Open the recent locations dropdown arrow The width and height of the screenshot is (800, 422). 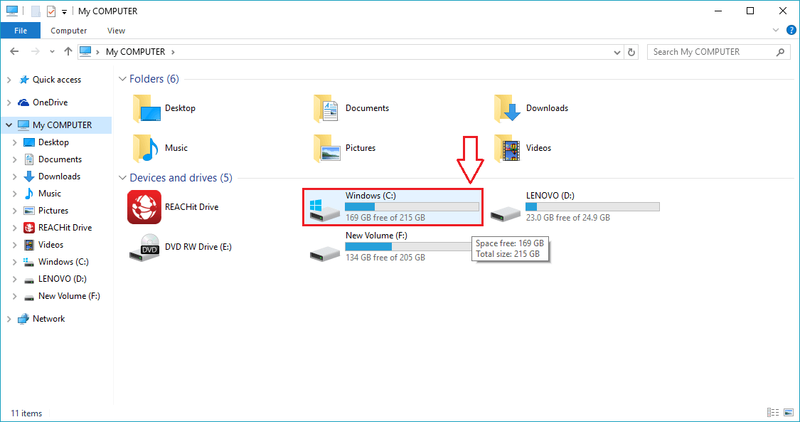52,52
